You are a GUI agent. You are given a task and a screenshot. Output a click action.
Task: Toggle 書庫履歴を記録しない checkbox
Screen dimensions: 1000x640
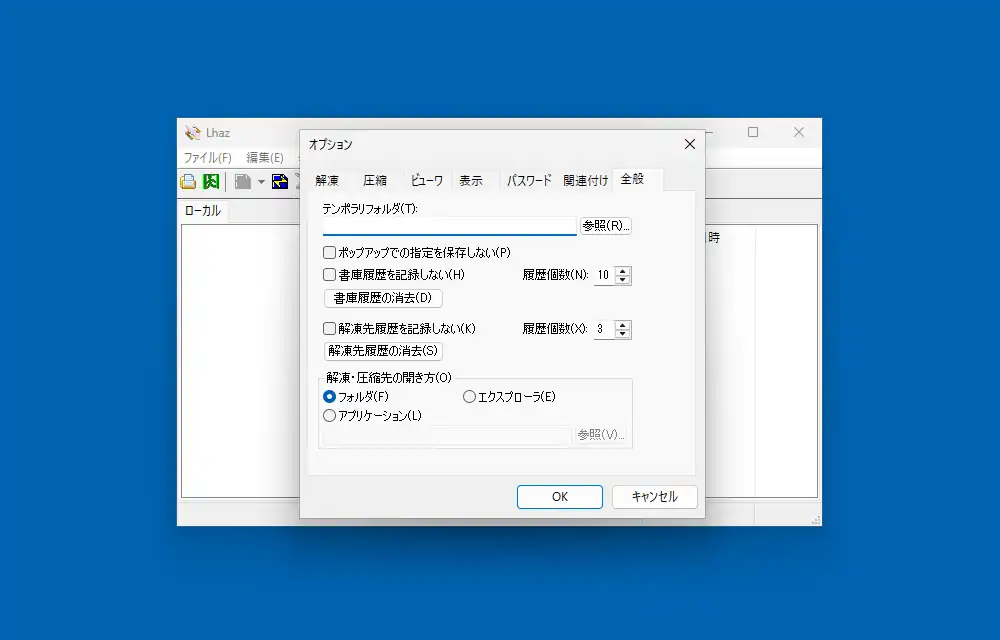coord(329,274)
